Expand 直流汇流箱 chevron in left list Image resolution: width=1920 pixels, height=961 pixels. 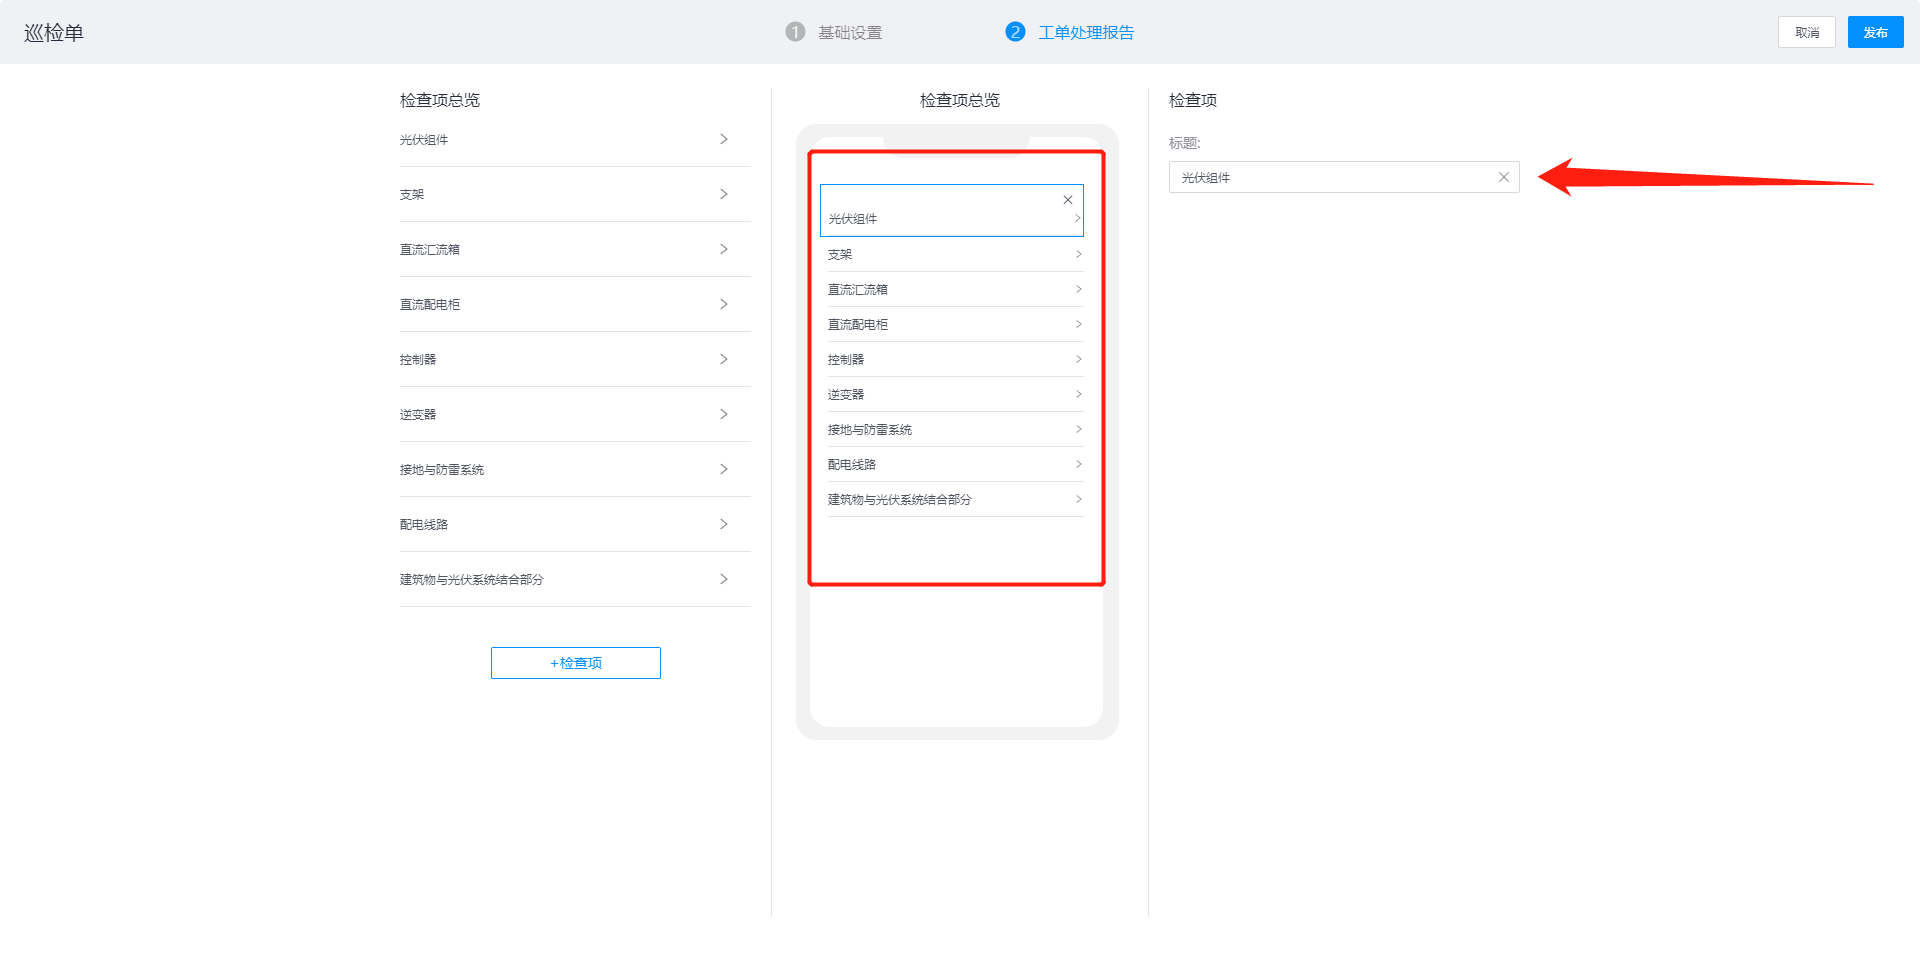[x=724, y=249]
